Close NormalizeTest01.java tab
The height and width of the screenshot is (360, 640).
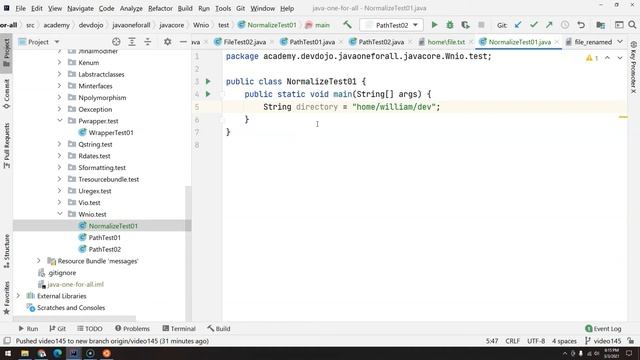(x=557, y=42)
